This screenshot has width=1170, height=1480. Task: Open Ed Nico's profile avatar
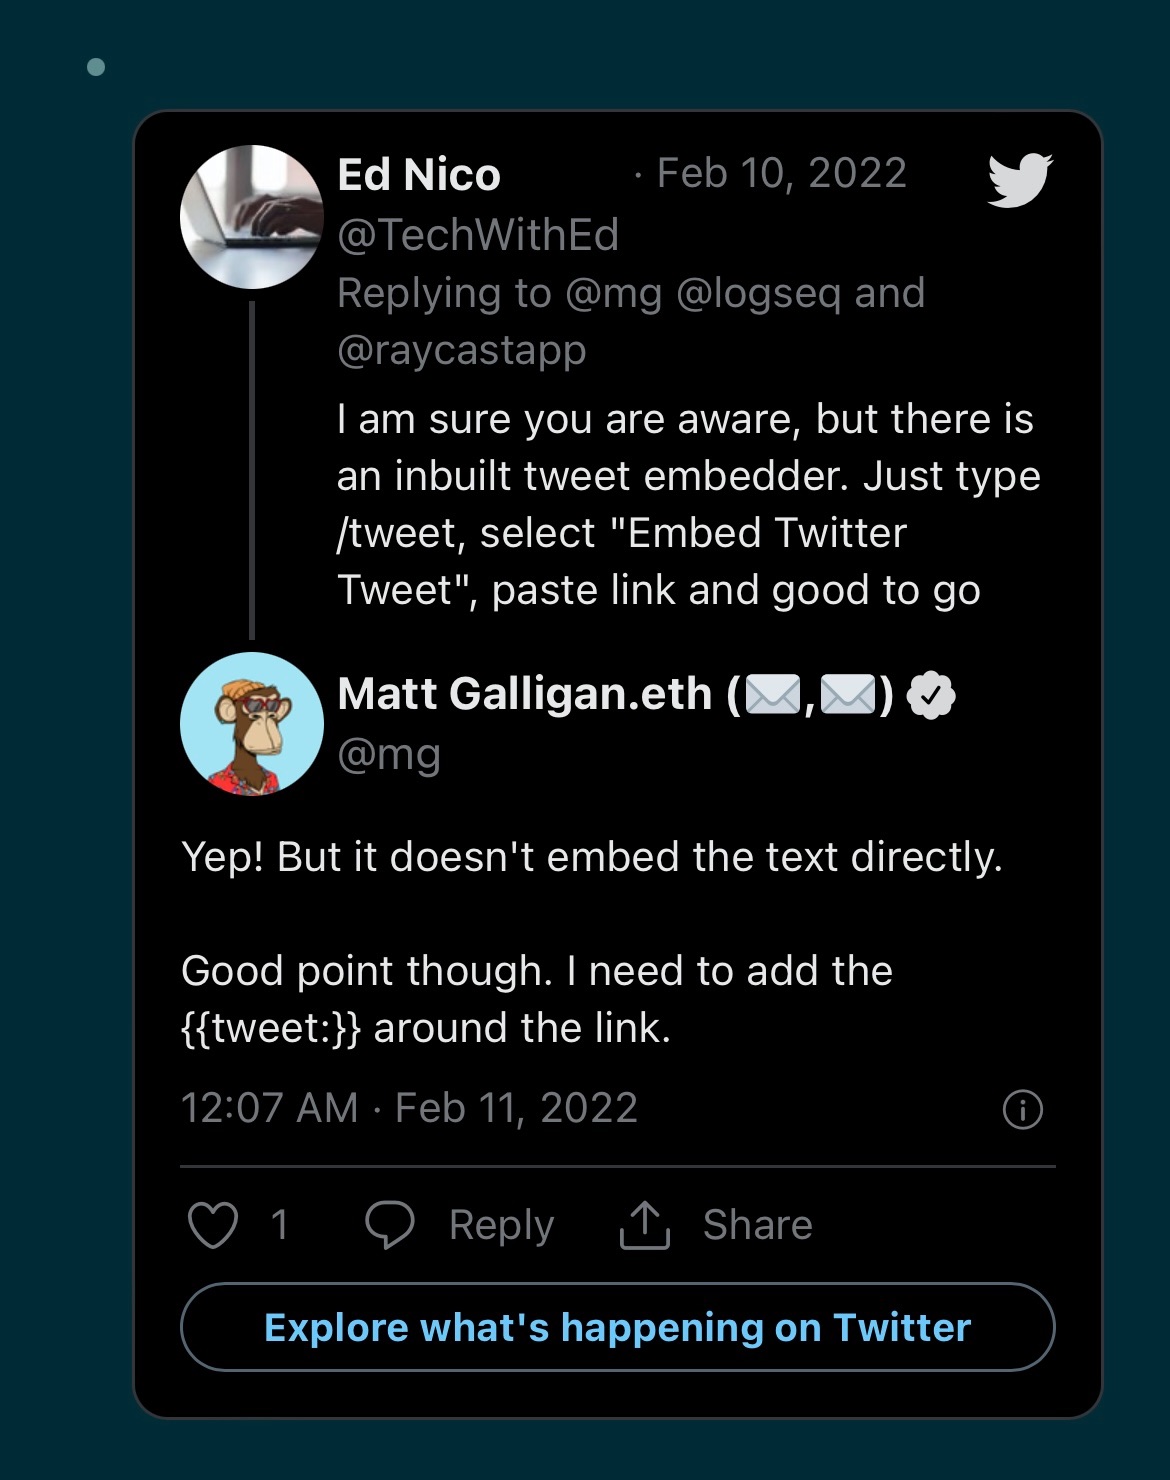[x=252, y=217]
